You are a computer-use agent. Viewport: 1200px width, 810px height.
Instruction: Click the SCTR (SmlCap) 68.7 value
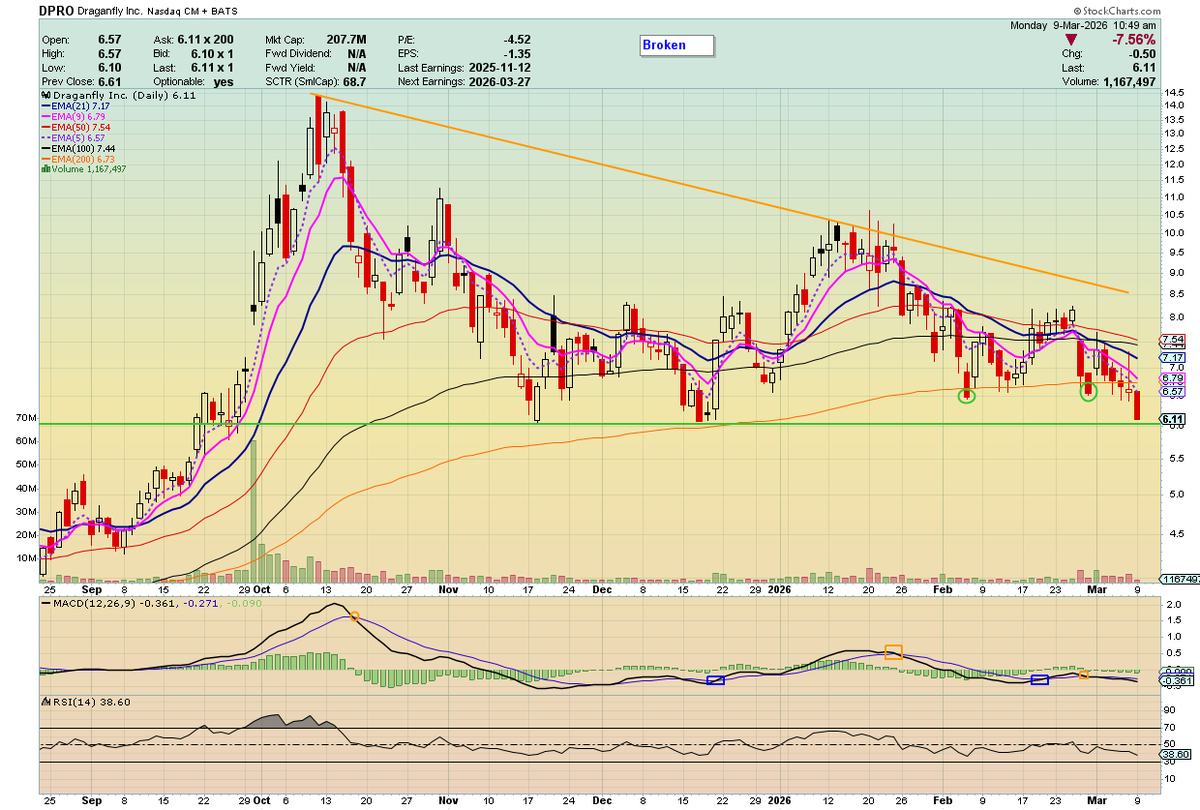pos(355,81)
